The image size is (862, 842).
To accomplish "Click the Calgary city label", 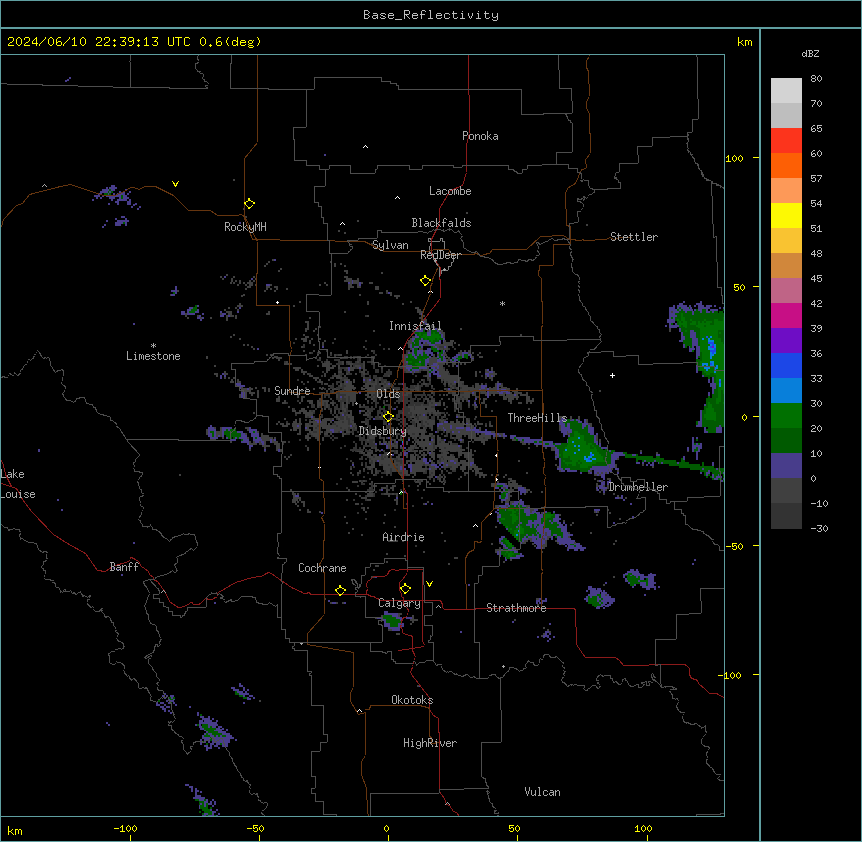I will (399, 603).
